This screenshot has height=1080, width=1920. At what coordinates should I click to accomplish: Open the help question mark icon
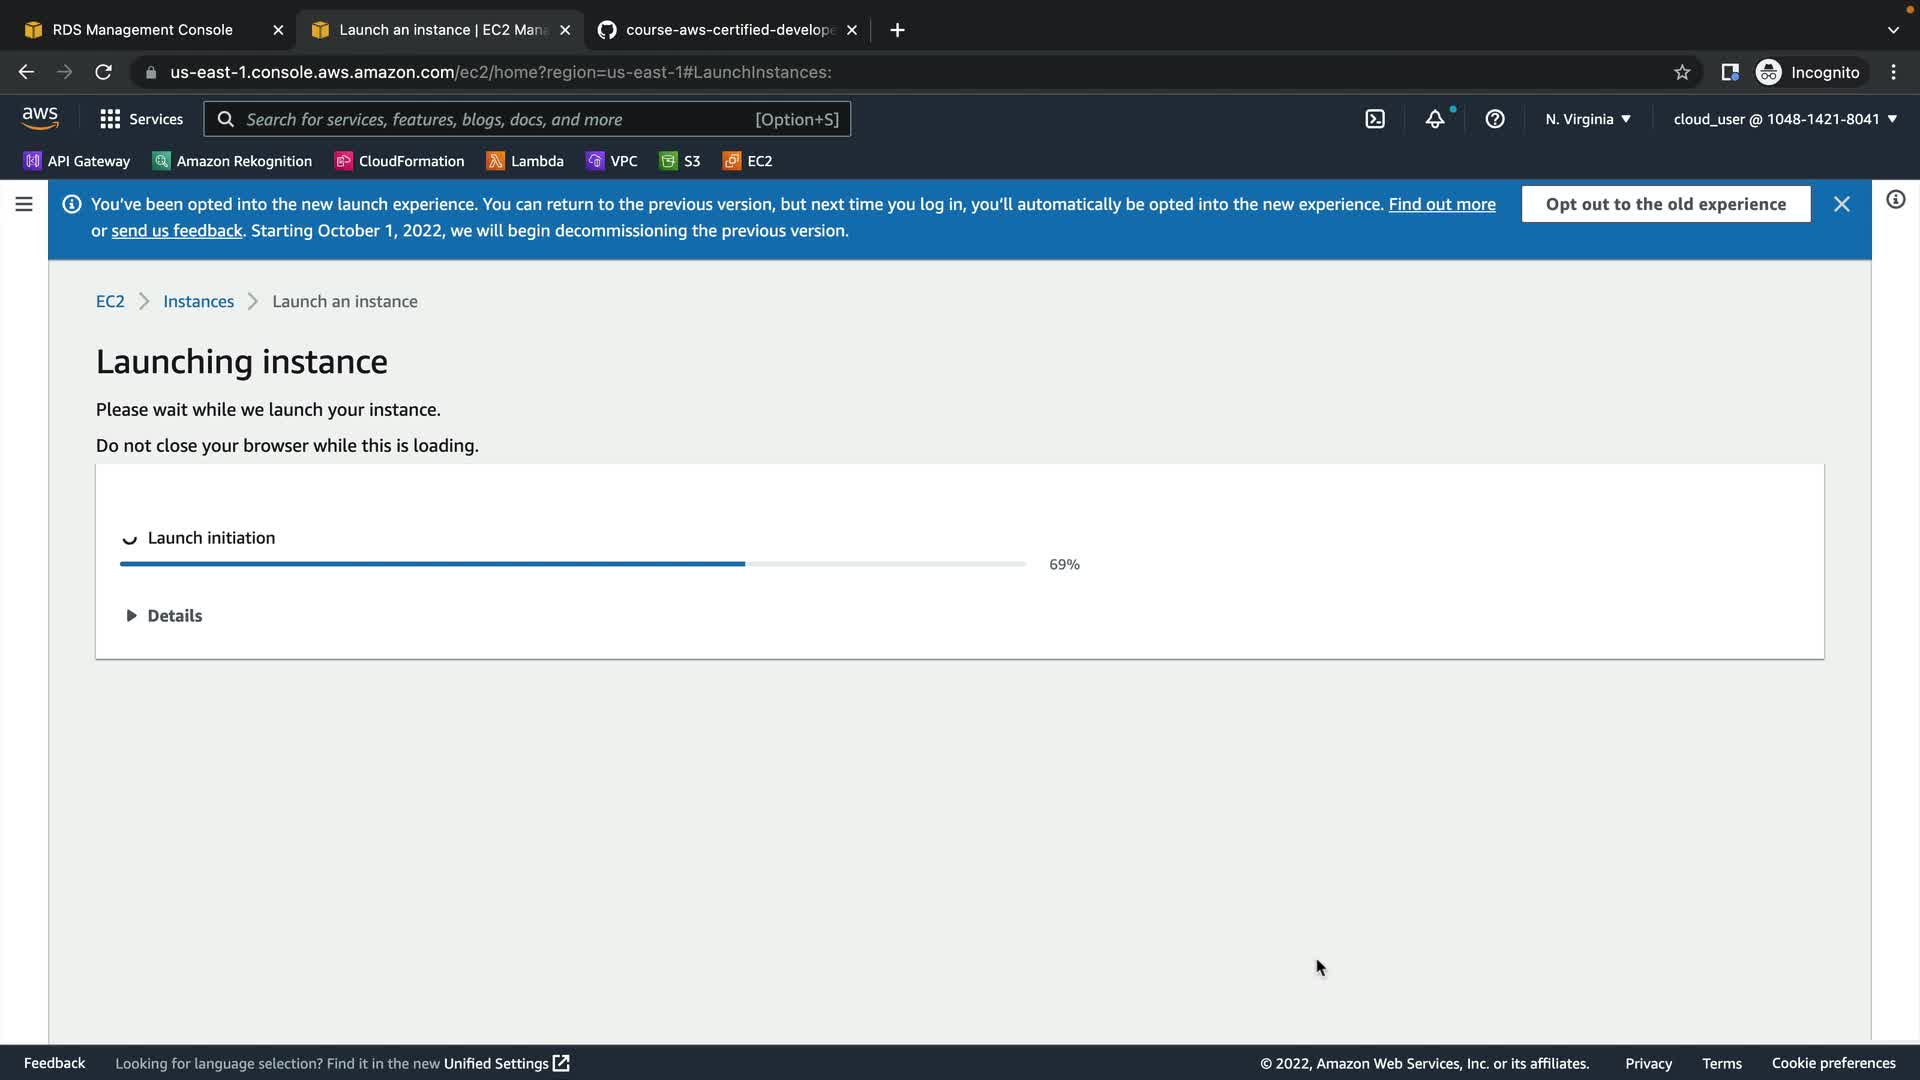[1495, 119]
